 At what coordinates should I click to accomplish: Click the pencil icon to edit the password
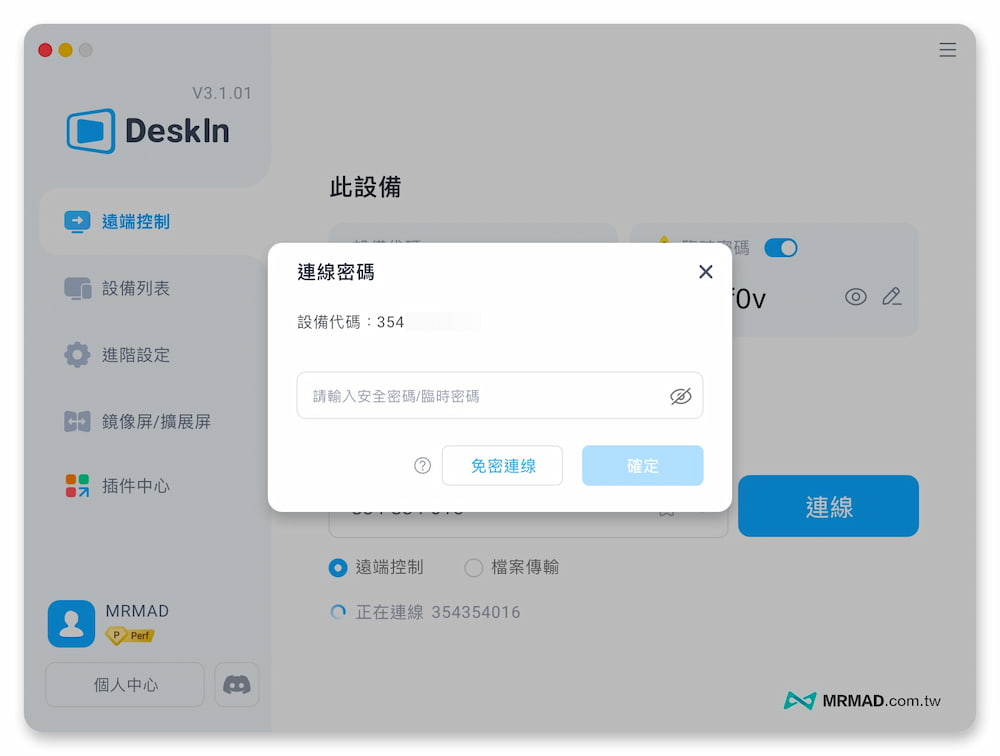pos(893,297)
